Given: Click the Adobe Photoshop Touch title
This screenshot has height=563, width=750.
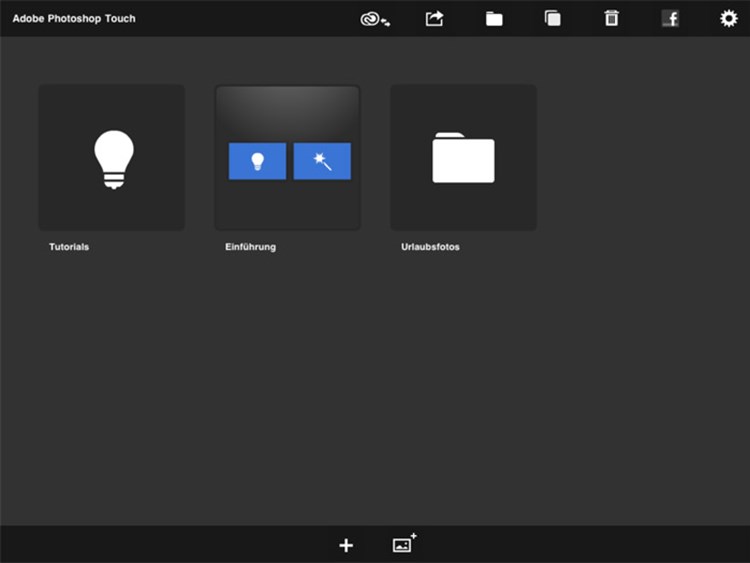Looking at the screenshot, I should click(x=74, y=19).
